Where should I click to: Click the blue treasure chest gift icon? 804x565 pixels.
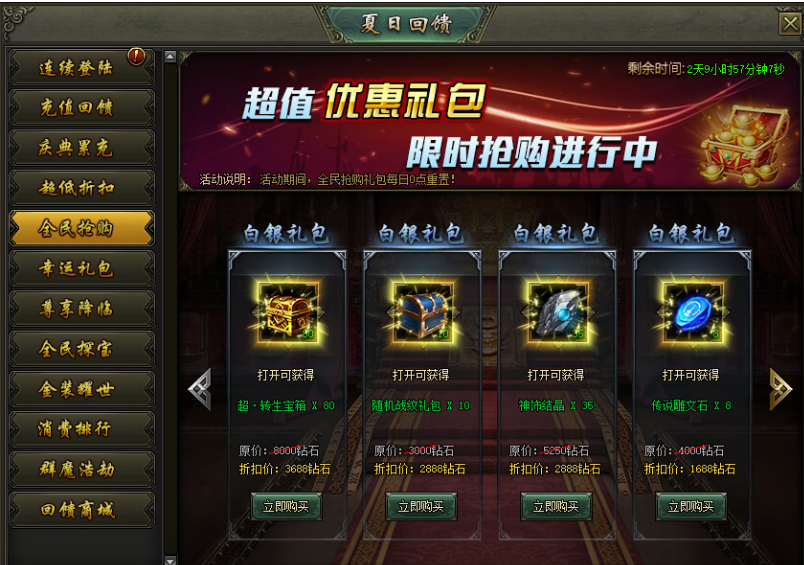[x=423, y=313]
